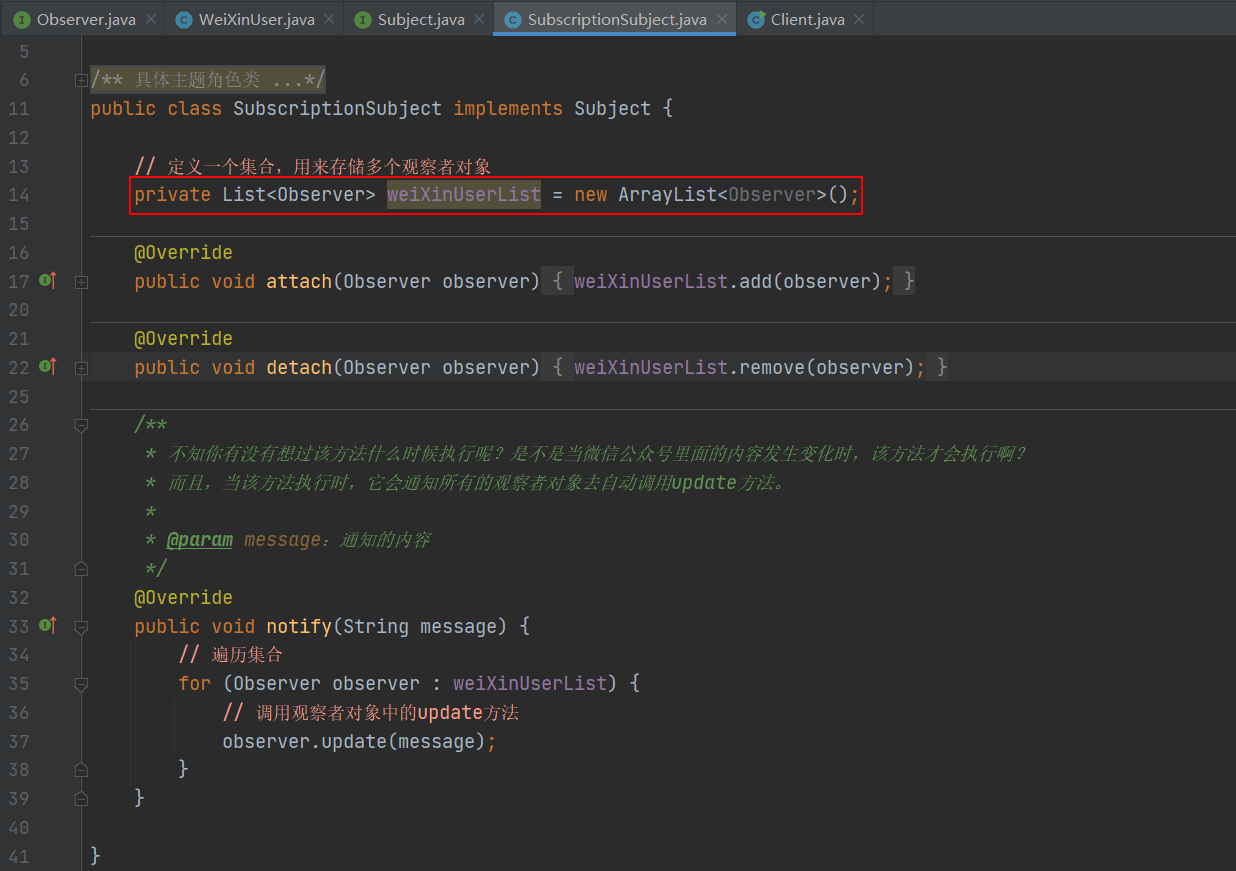Screen dimensions: 1236x871
Task: Click the folded placeholder '/** 具体主题角色类 ...*/'
Action: point(208,80)
